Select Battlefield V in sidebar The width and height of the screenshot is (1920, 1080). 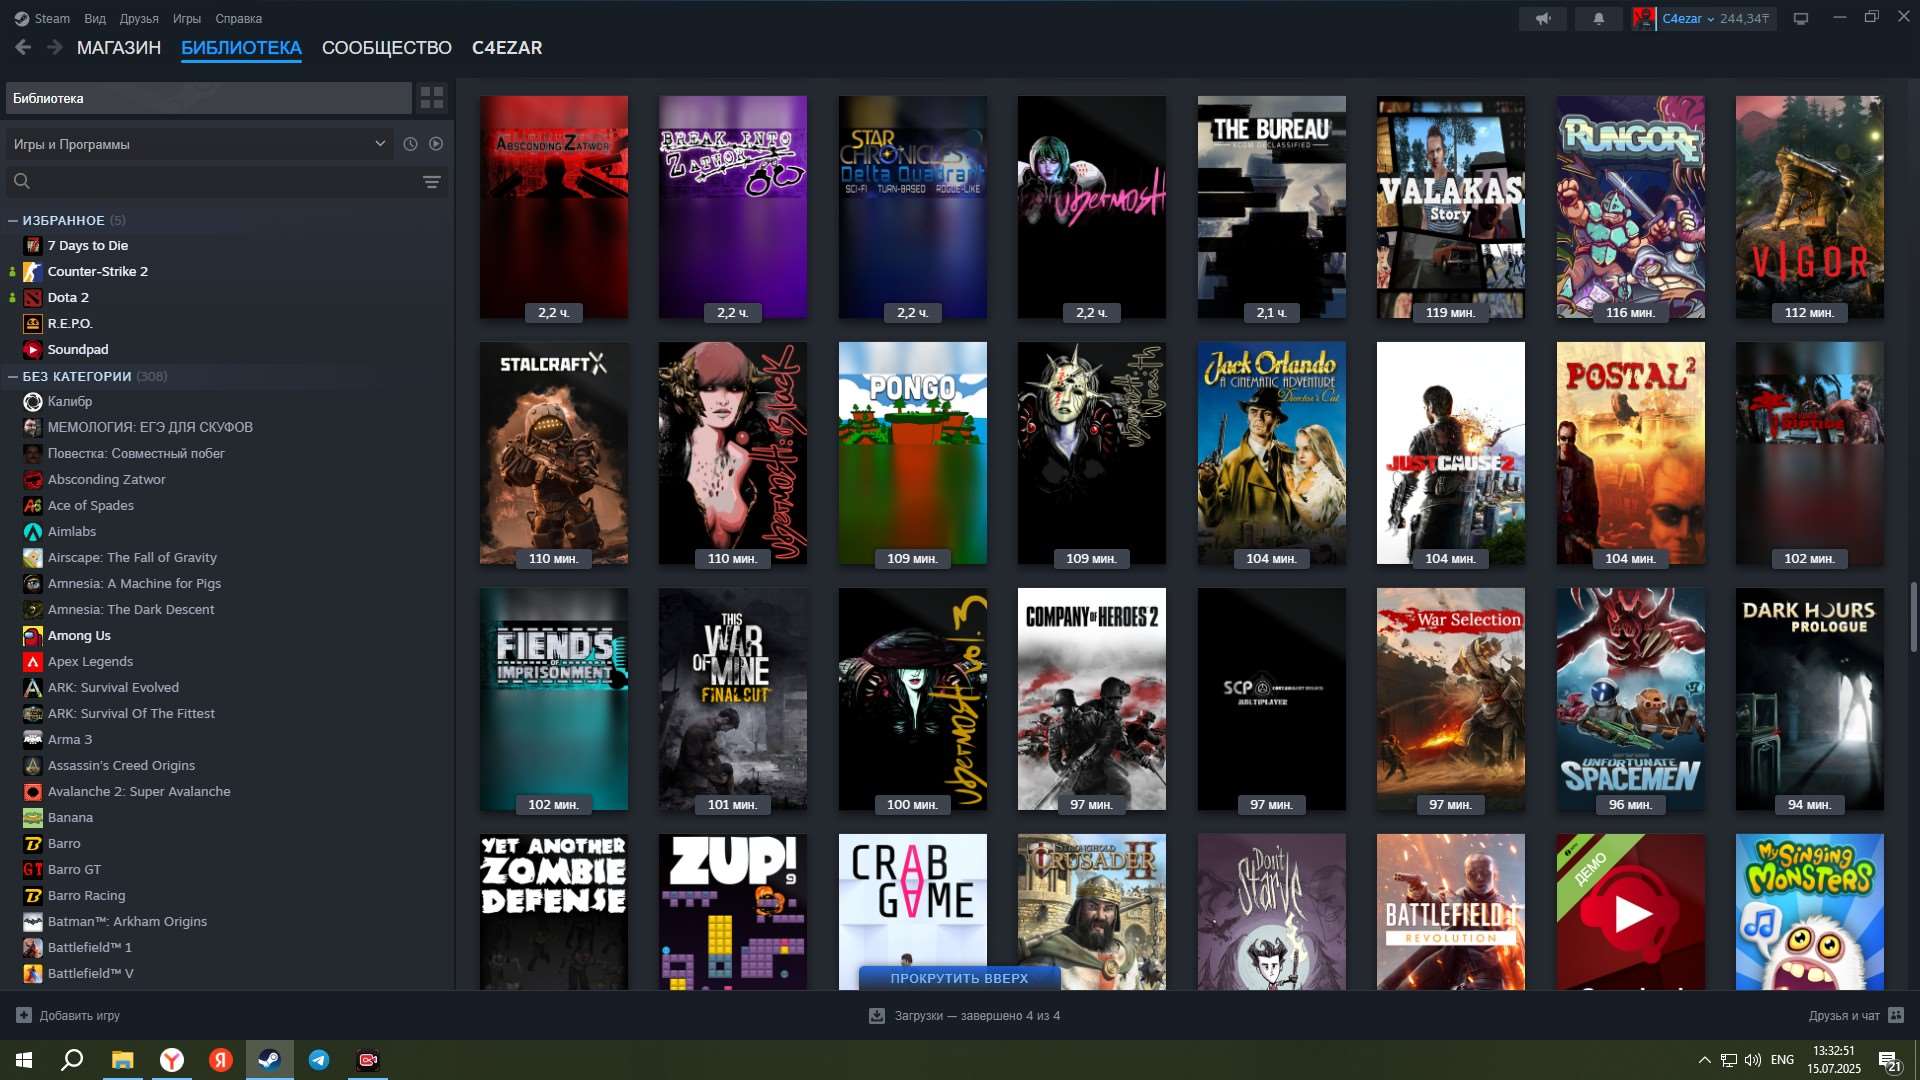point(90,973)
